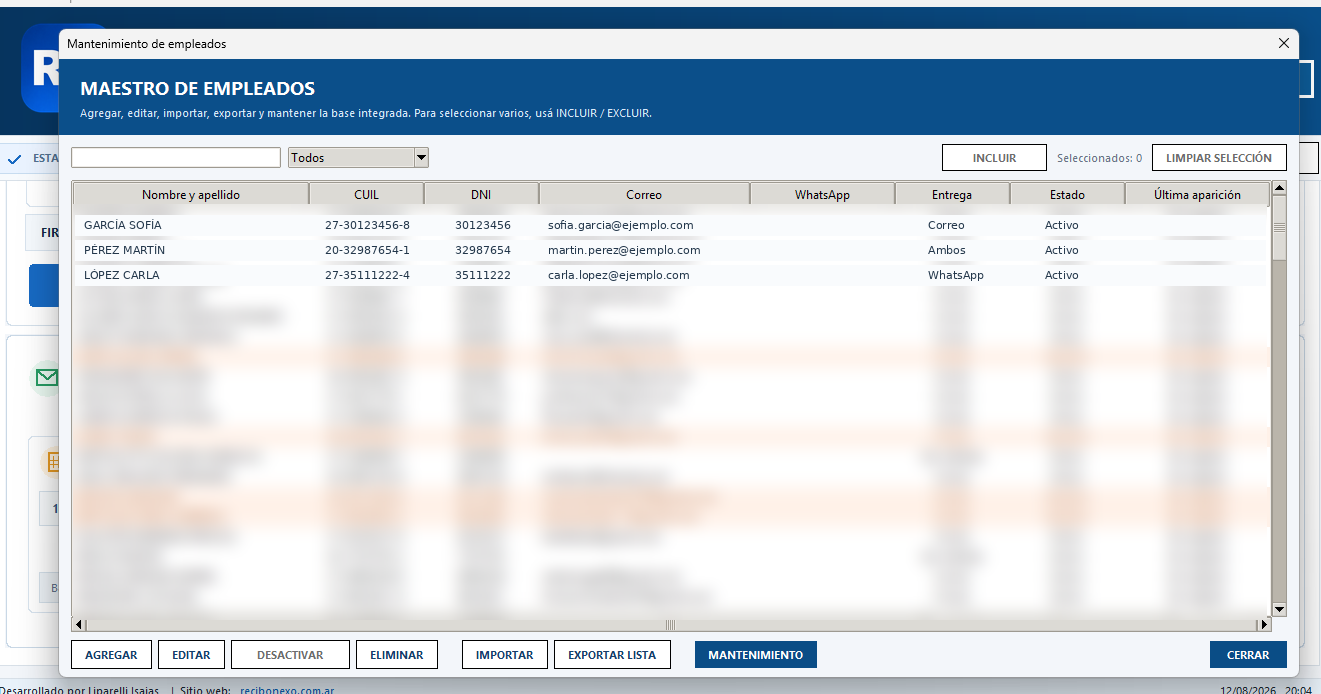Click the email carla.lopez@ejemplo.com
This screenshot has height=694, width=1321.
pyautogui.click(x=618, y=275)
